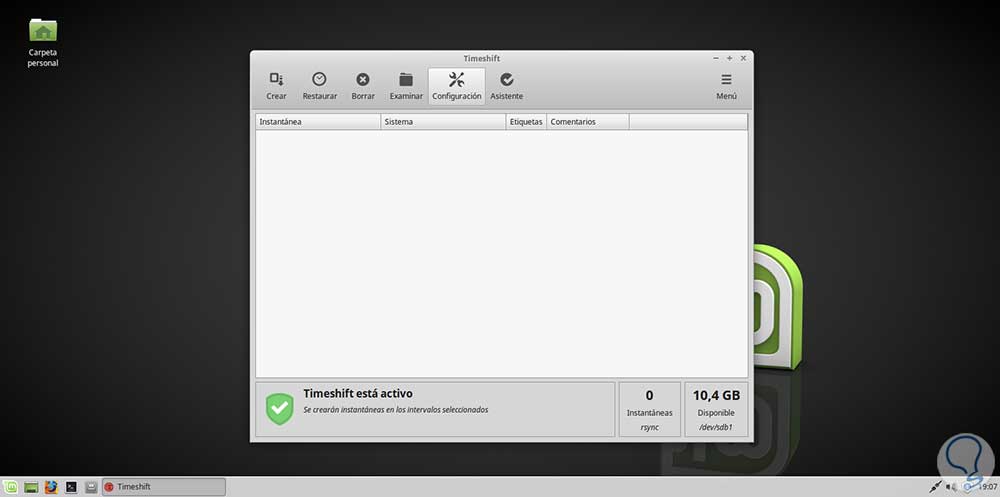The height and width of the screenshot is (497, 1000).
Task: Open the terminal from the taskbar
Action: 71,487
